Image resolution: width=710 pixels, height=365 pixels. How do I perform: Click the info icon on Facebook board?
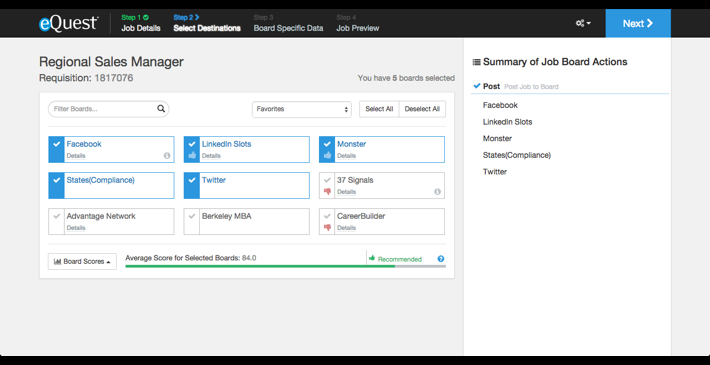coord(167,155)
